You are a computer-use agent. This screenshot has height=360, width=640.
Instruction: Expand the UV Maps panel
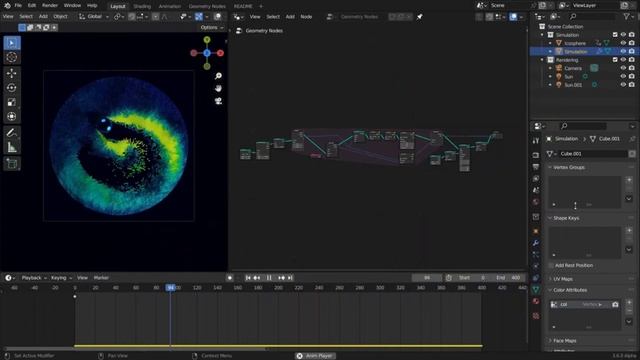(x=562, y=279)
